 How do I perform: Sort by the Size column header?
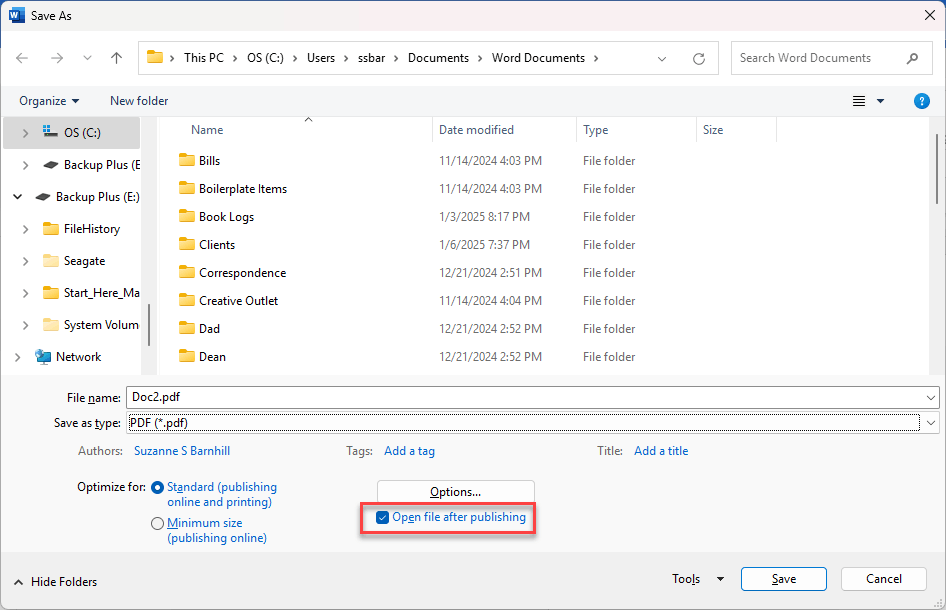713,130
